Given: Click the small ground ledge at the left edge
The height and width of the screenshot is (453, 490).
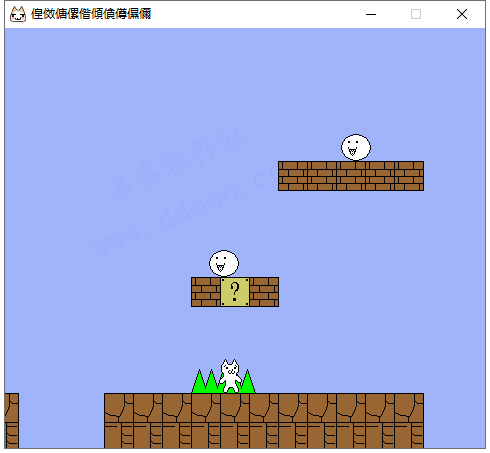Looking at the screenshot, I should (x=12, y=421).
